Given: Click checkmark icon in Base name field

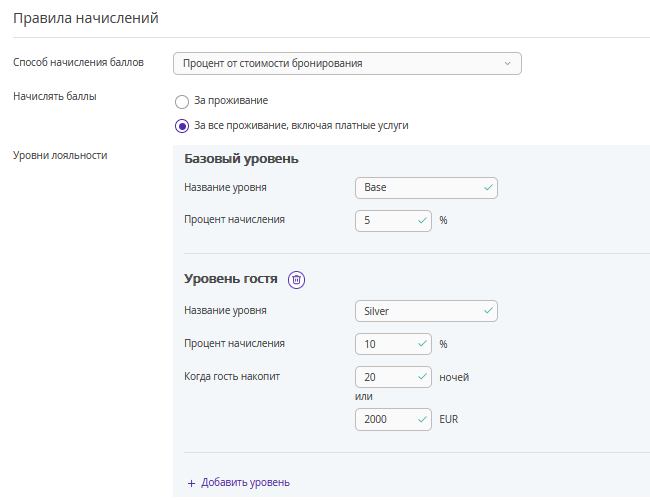Looking at the screenshot, I should [x=488, y=187].
